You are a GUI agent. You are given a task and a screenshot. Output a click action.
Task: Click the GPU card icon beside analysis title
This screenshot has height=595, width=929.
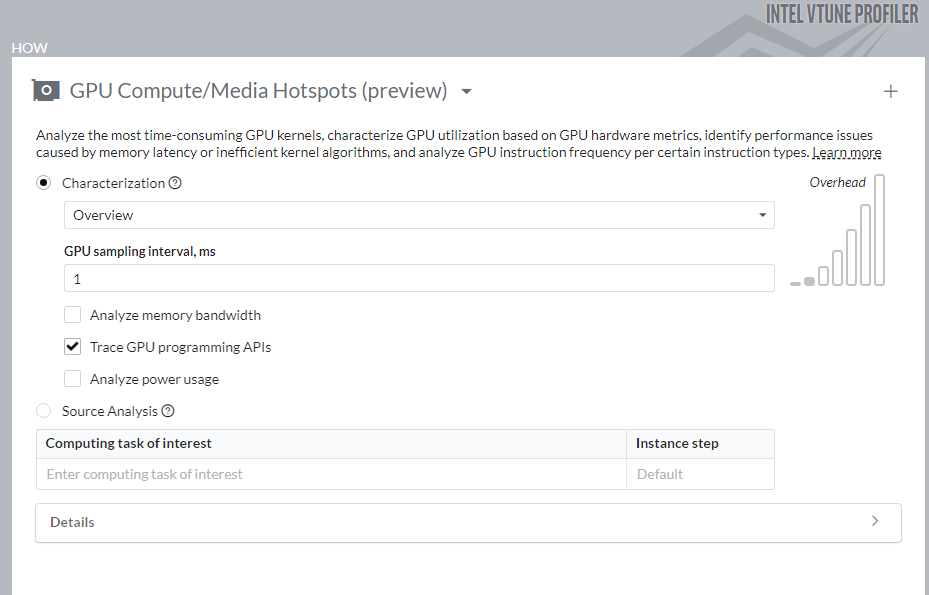pyautogui.click(x=45, y=91)
